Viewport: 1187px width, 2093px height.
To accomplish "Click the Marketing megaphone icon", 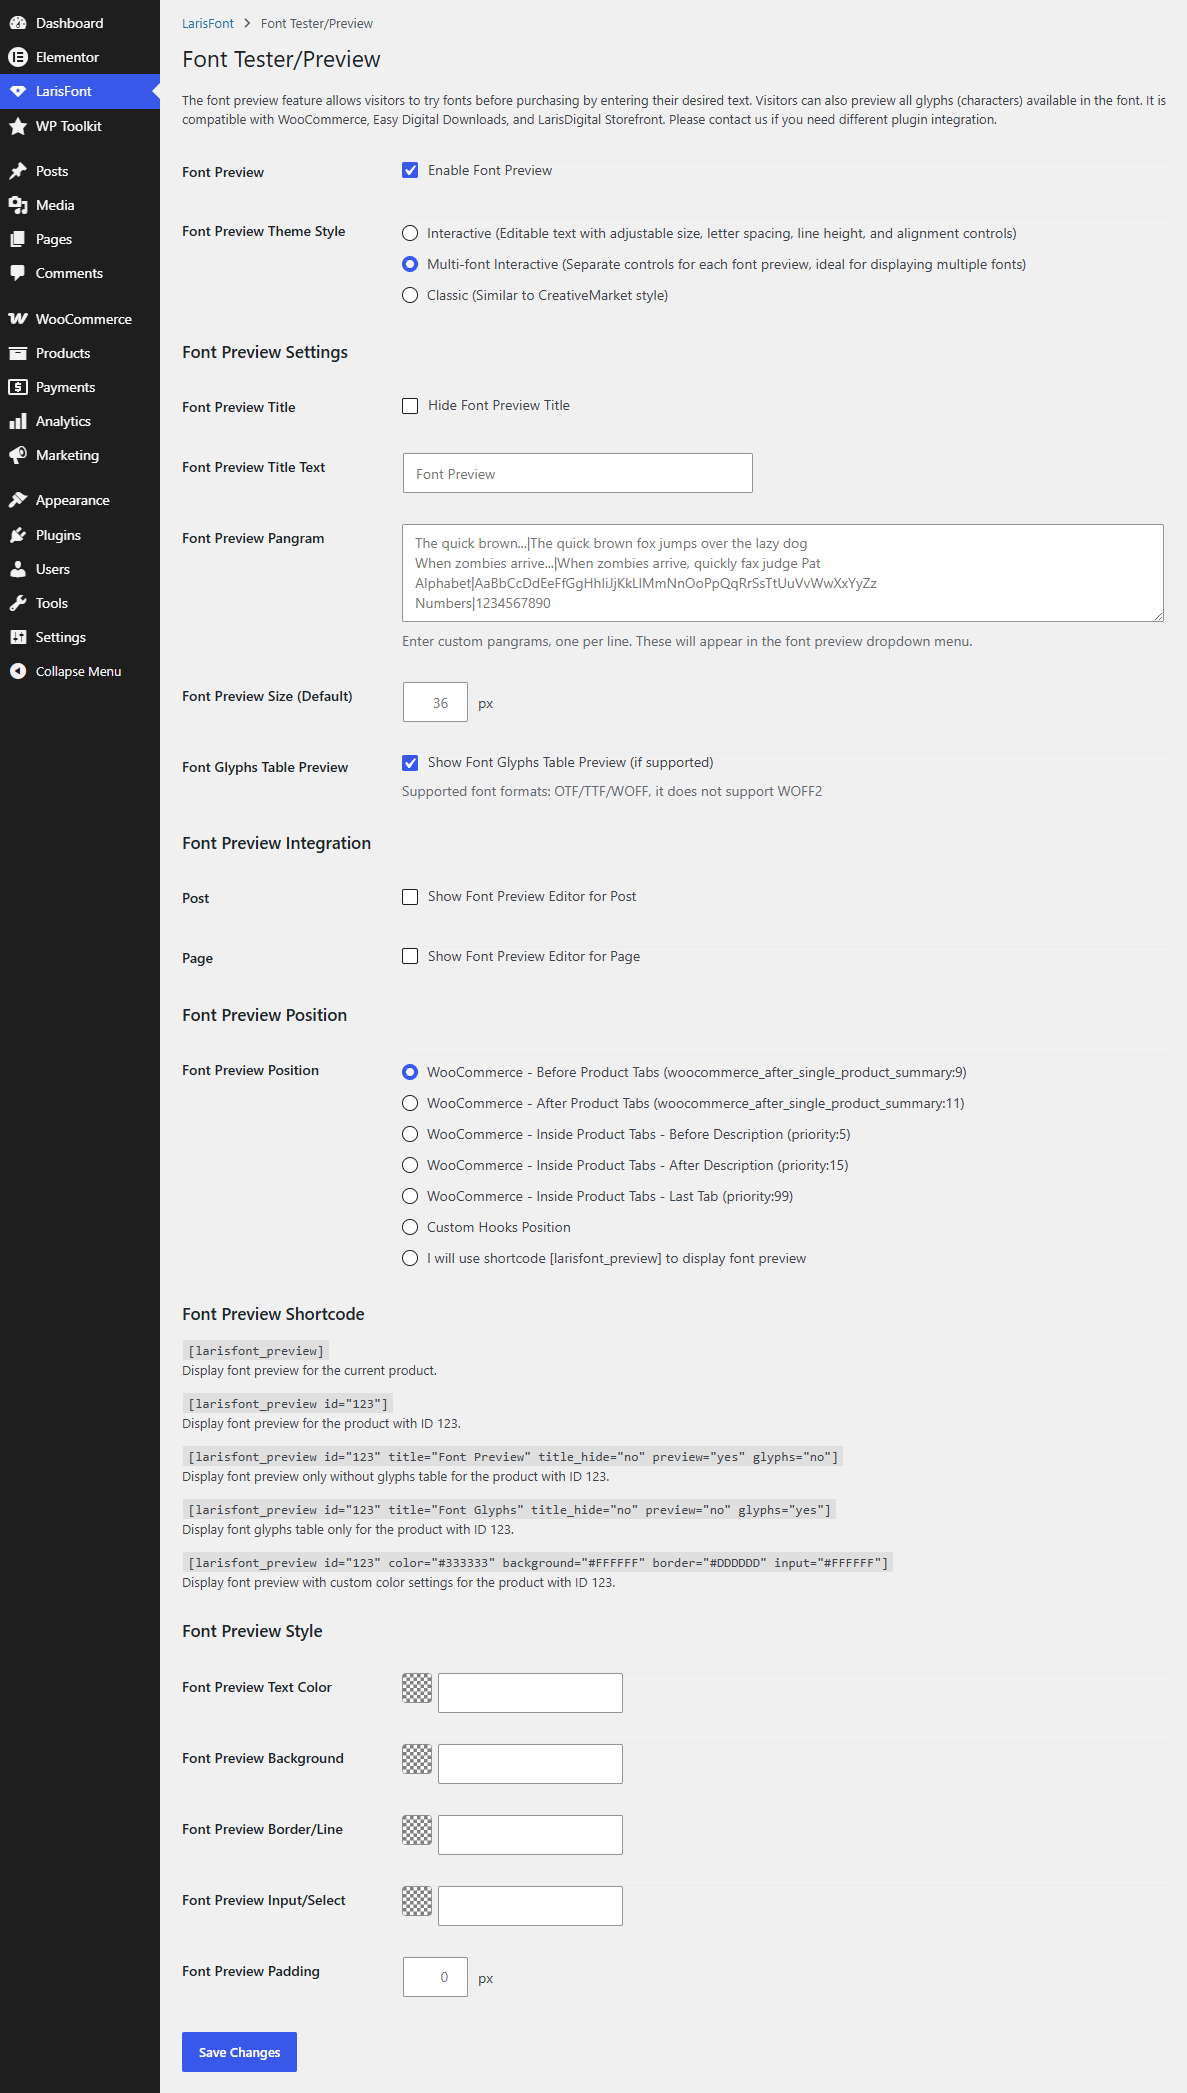I will point(18,455).
